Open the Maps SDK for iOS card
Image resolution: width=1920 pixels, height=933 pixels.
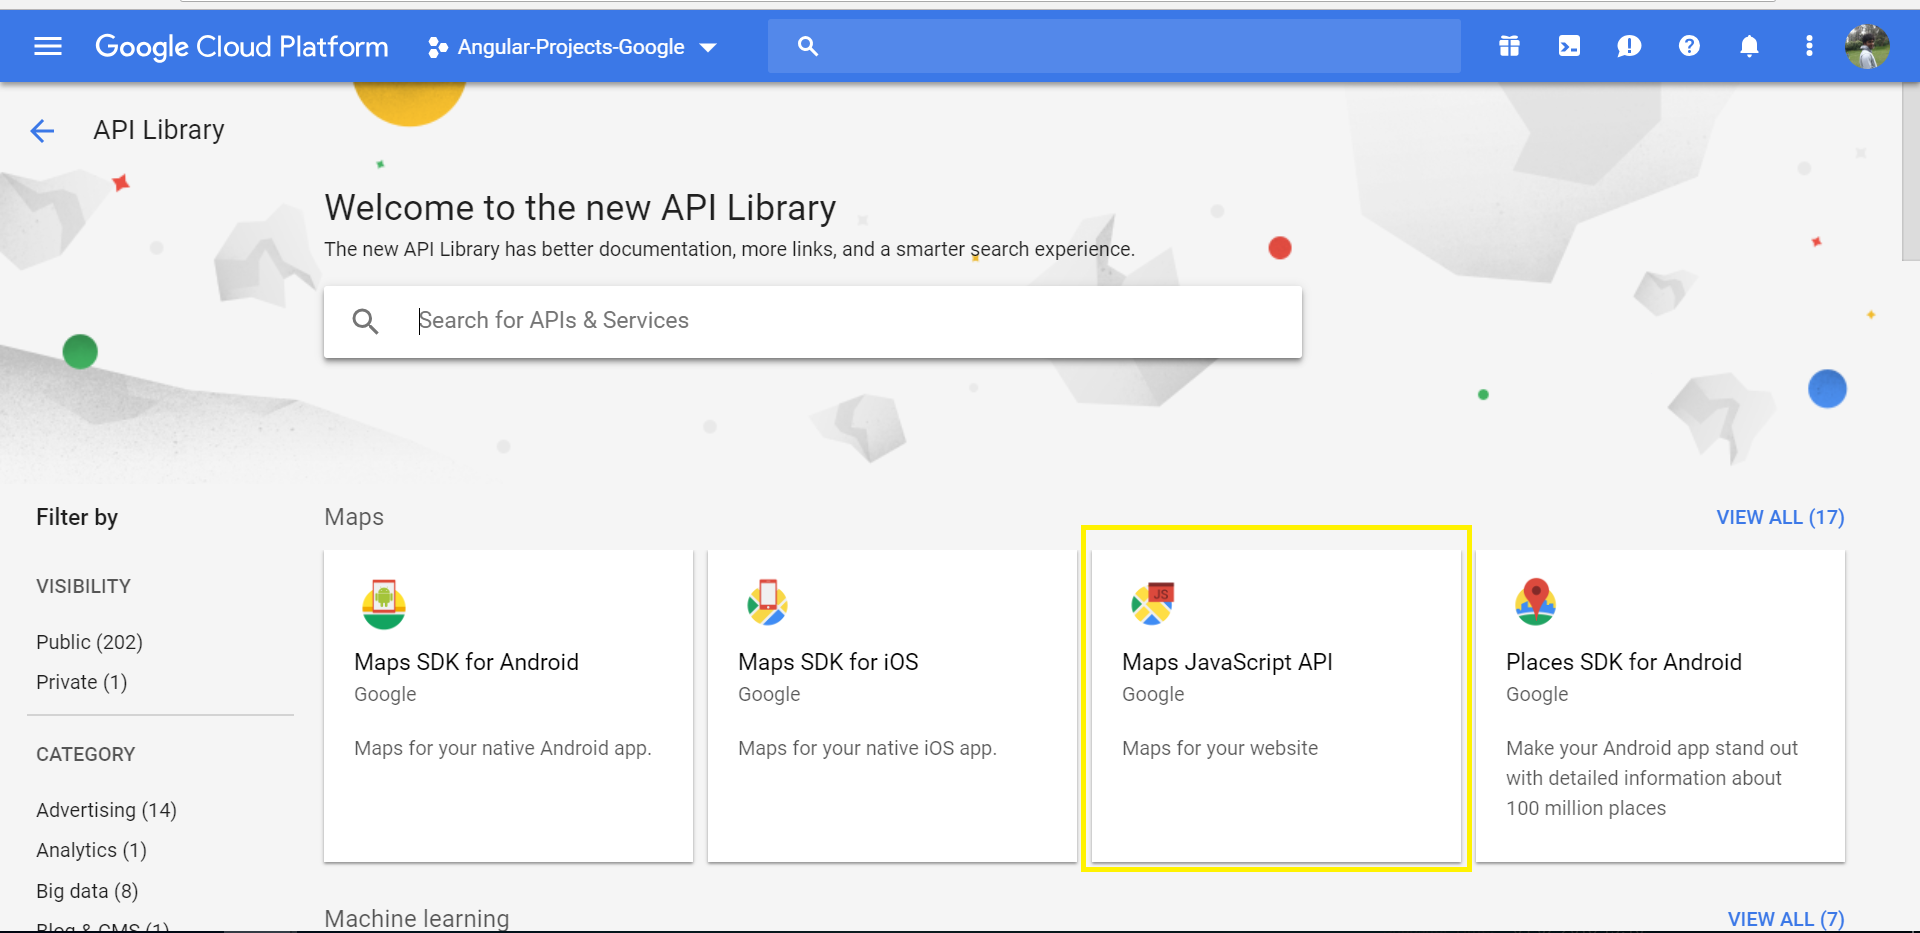(x=892, y=705)
